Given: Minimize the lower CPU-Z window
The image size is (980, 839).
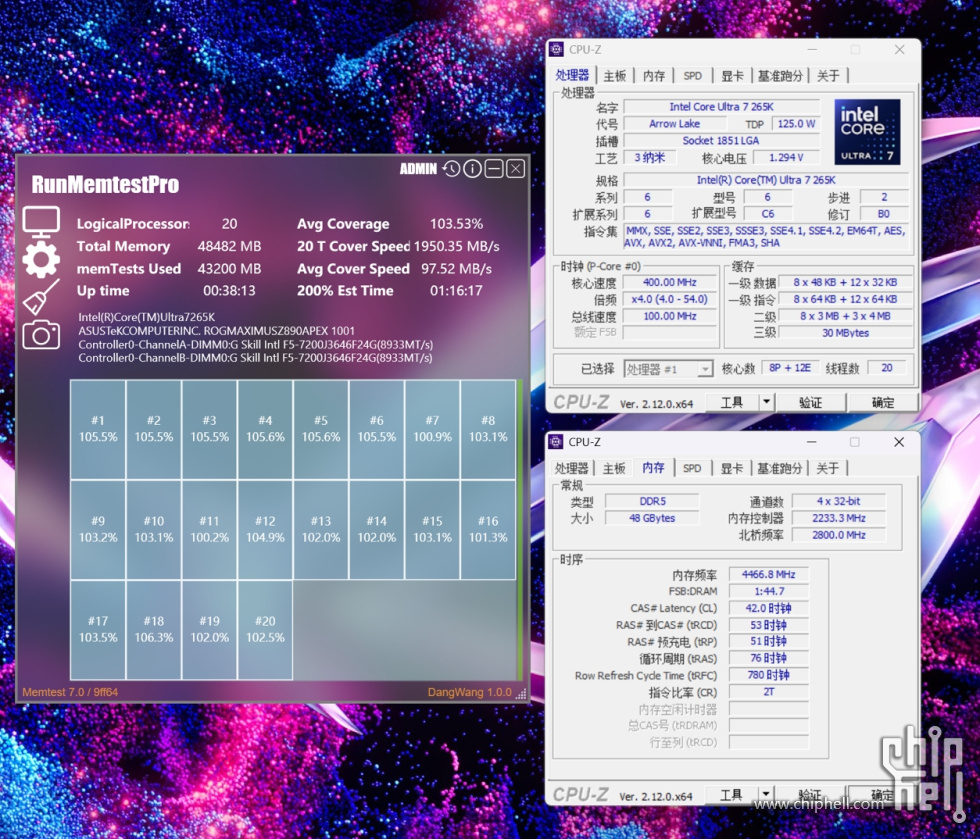Looking at the screenshot, I should point(812,442).
